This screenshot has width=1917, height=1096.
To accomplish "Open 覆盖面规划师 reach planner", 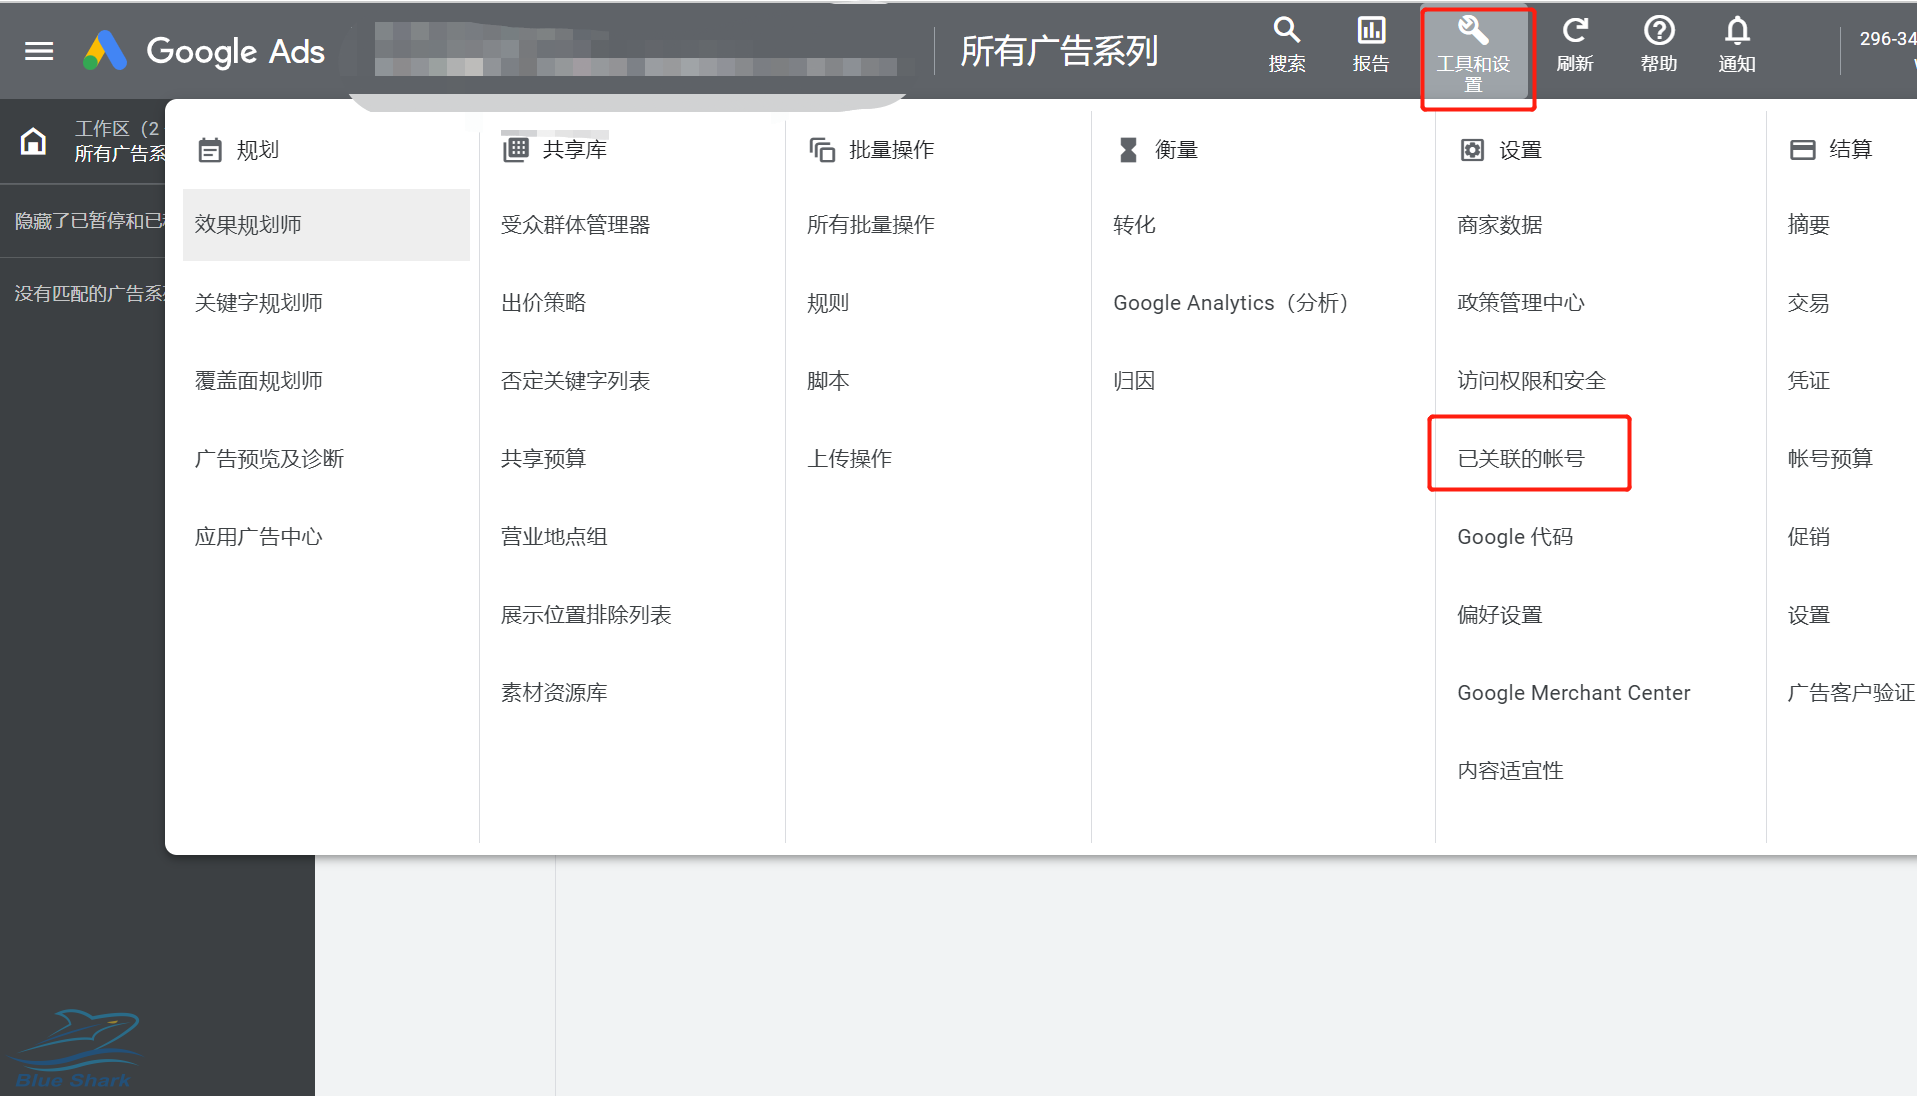I will click(x=258, y=381).
